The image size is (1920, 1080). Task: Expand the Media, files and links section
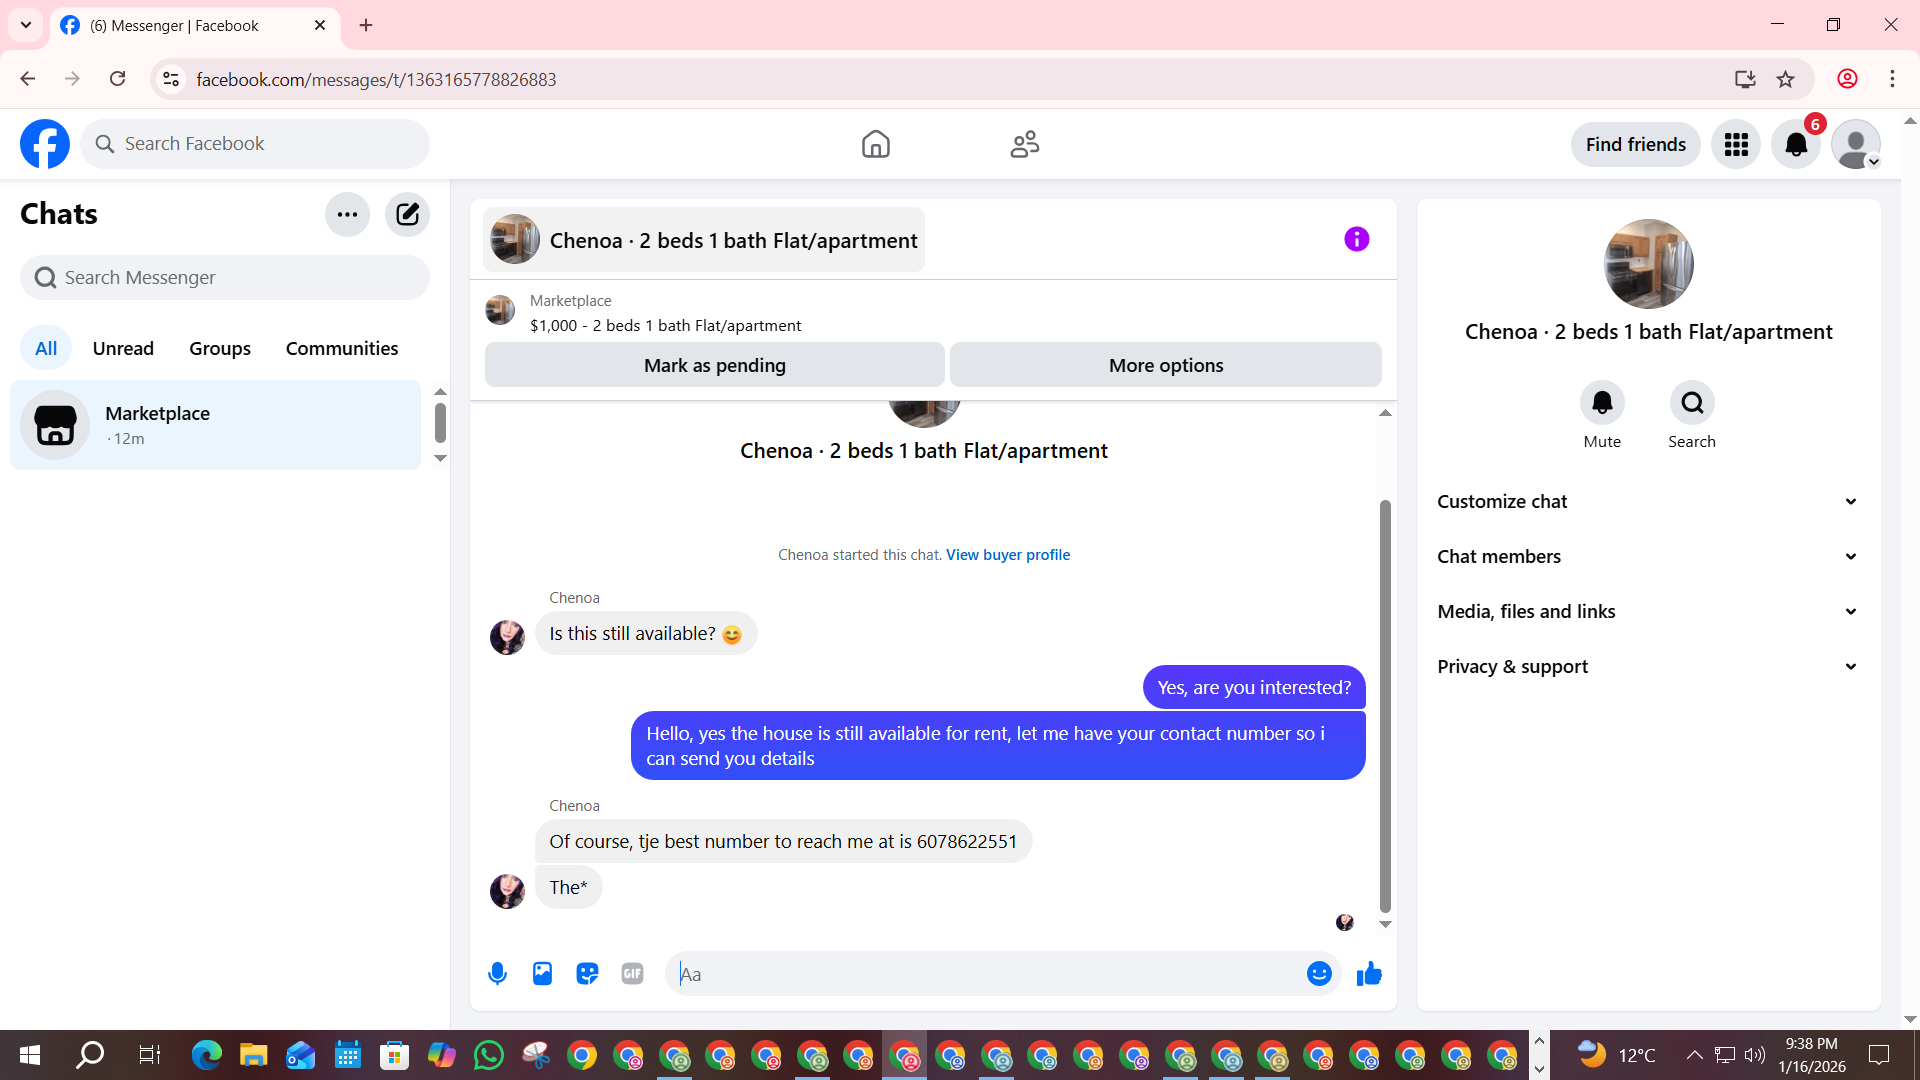click(x=1648, y=612)
